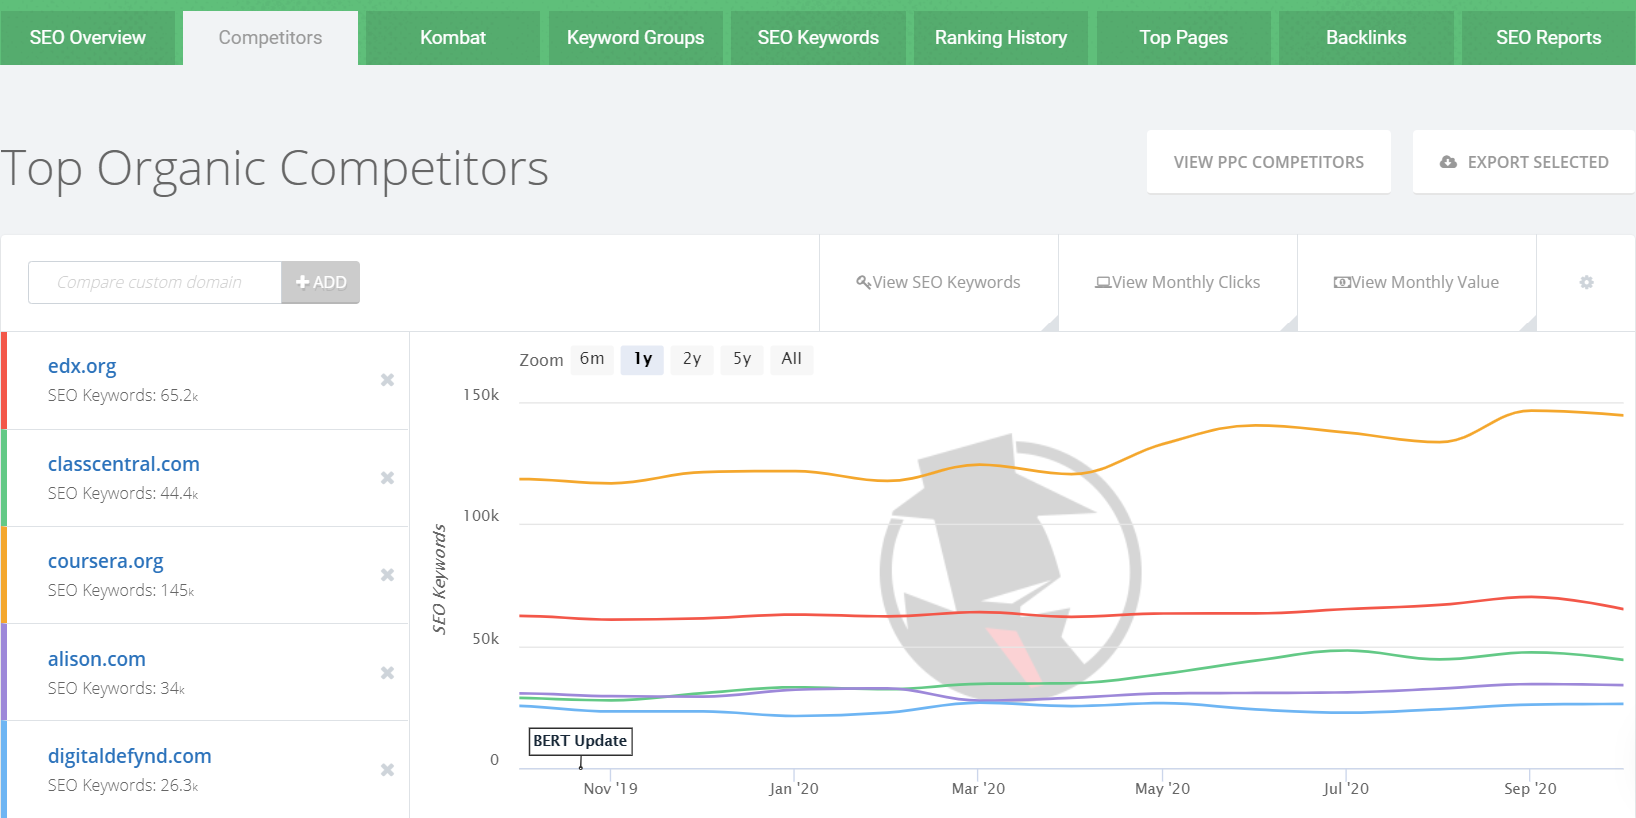Click the plus icon in the ADD button
1636x818 pixels.
tap(302, 283)
